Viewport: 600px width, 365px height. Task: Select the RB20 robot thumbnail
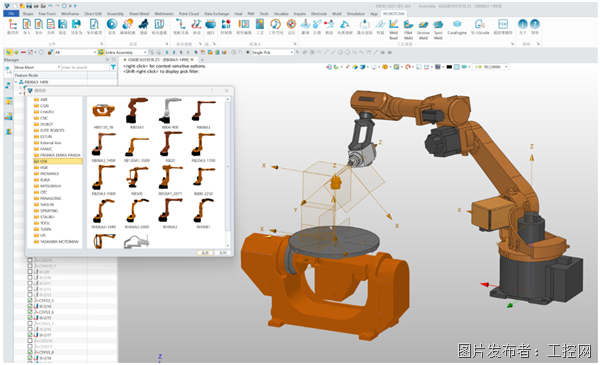coord(170,147)
